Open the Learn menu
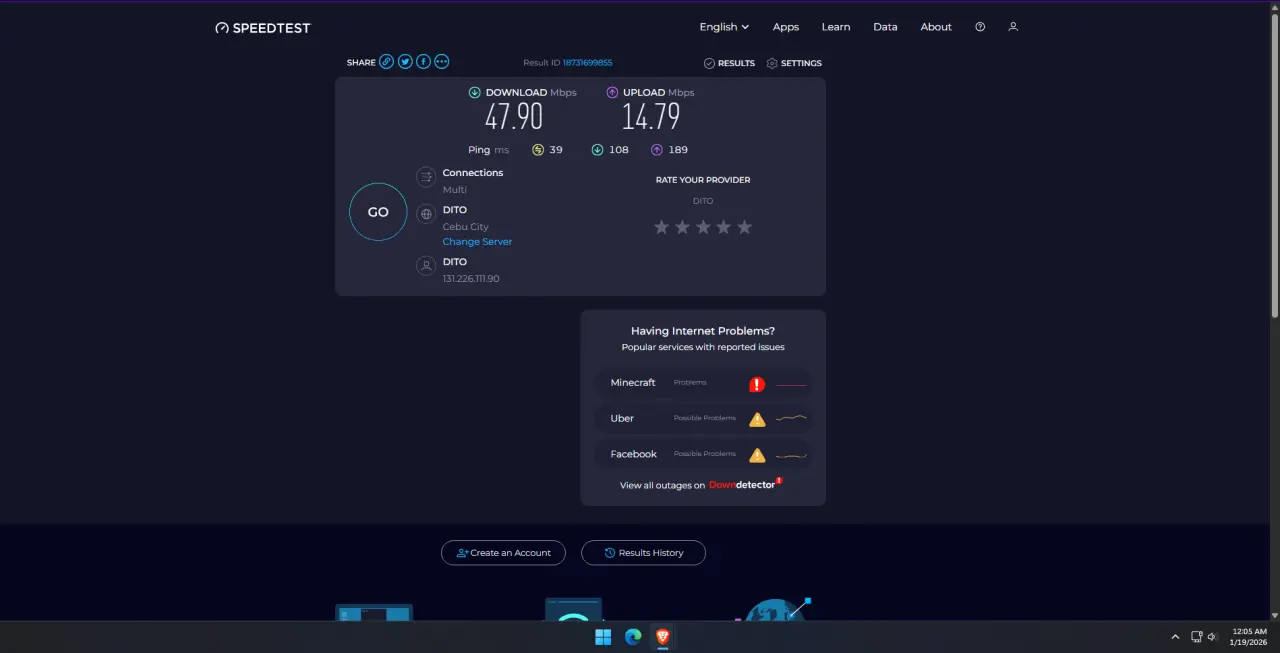This screenshot has height=653, width=1280. [836, 27]
